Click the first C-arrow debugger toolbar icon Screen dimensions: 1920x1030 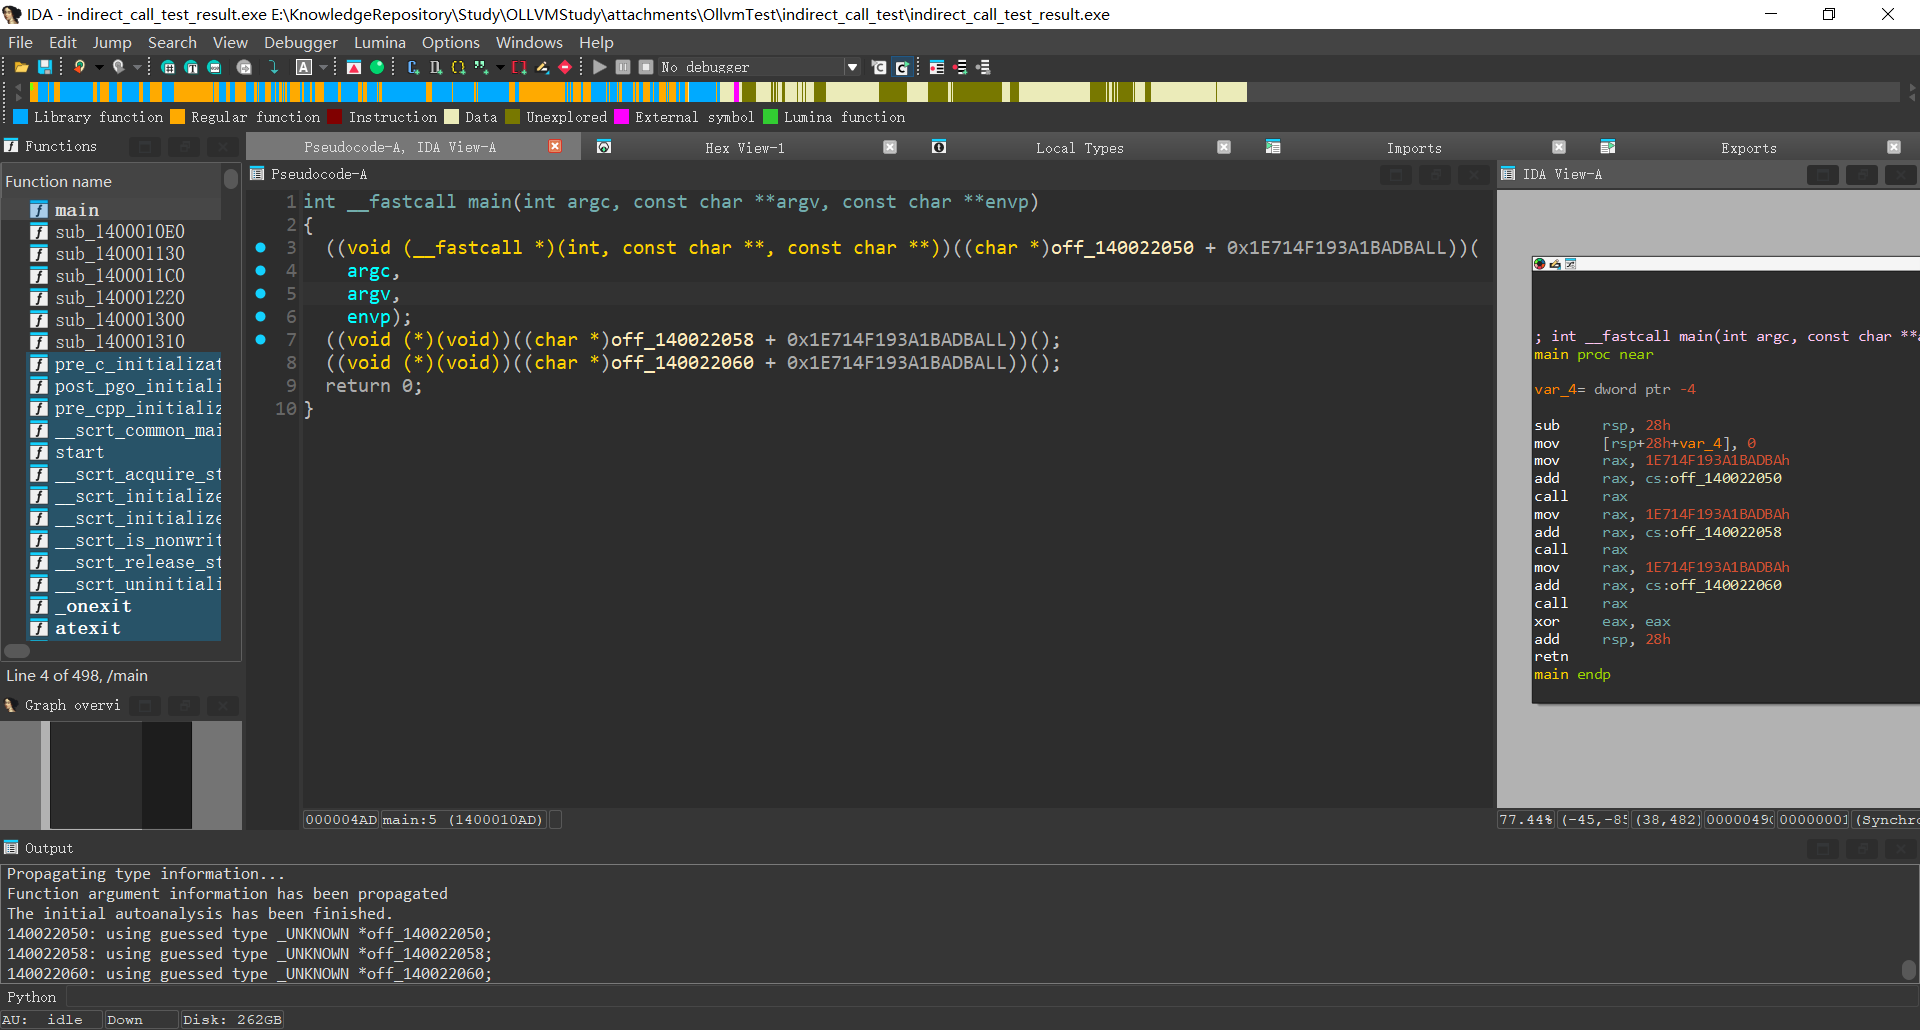point(879,67)
